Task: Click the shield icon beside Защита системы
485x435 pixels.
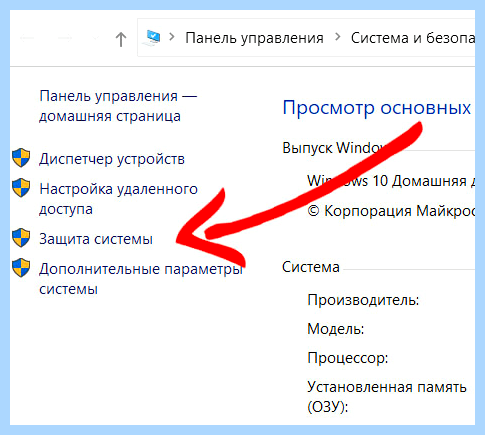Action: pyautogui.click(x=21, y=238)
